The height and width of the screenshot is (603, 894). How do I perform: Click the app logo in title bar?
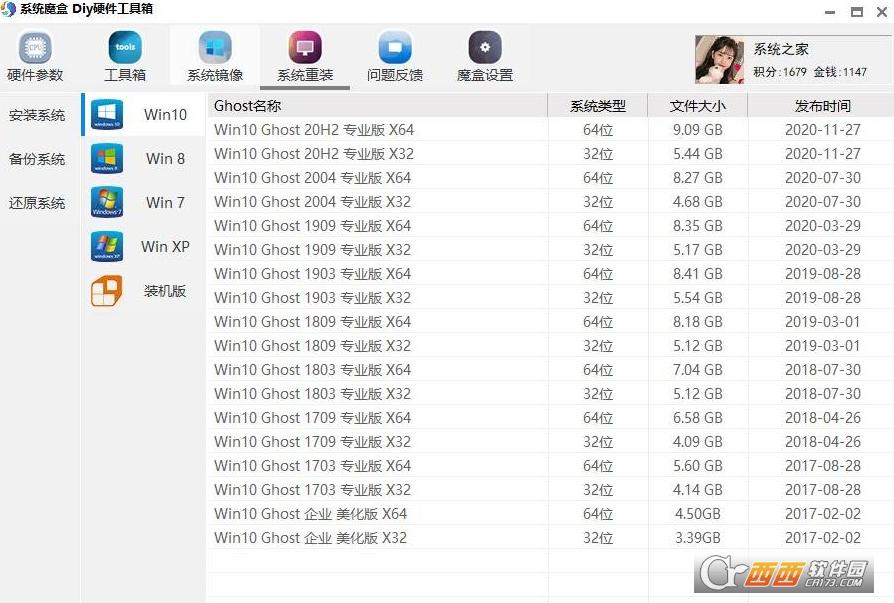(9, 9)
